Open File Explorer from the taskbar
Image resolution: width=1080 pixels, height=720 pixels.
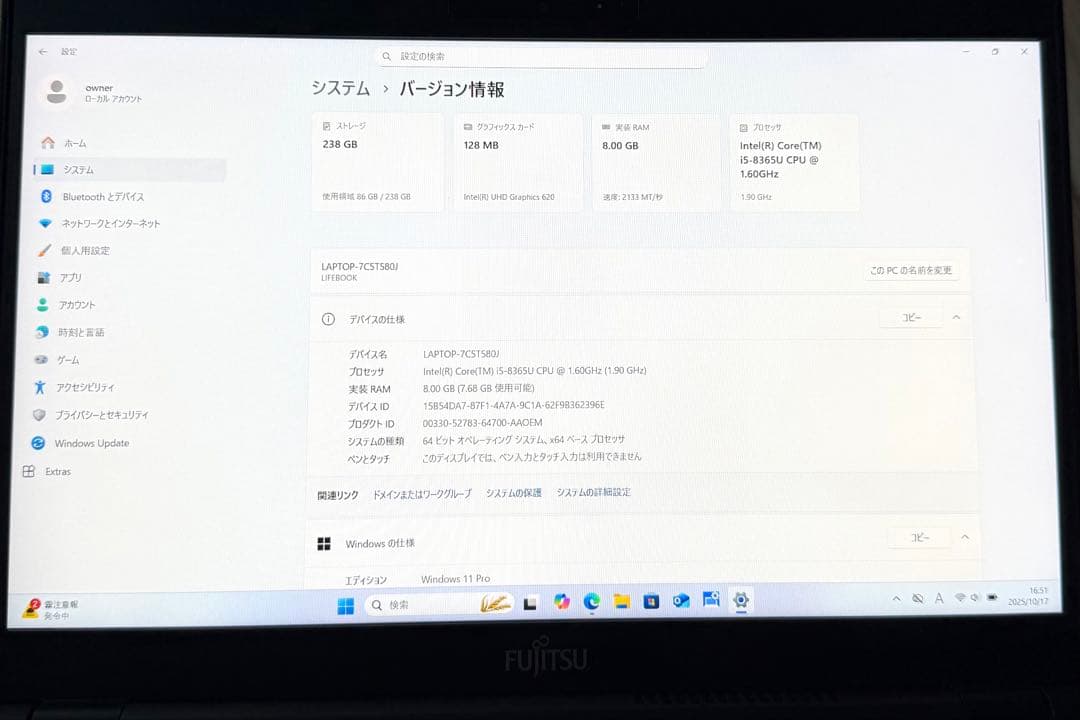tap(622, 601)
